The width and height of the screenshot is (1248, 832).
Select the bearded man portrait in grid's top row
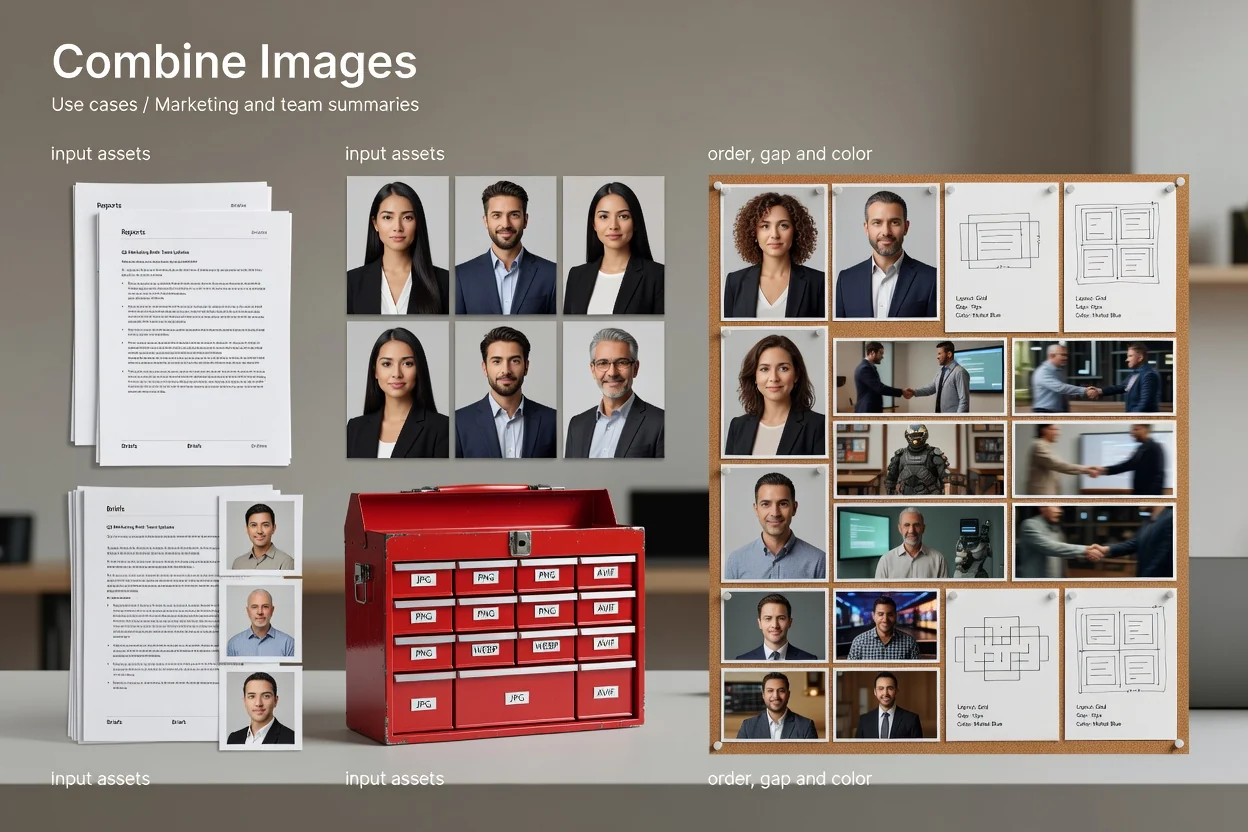(506, 246)
